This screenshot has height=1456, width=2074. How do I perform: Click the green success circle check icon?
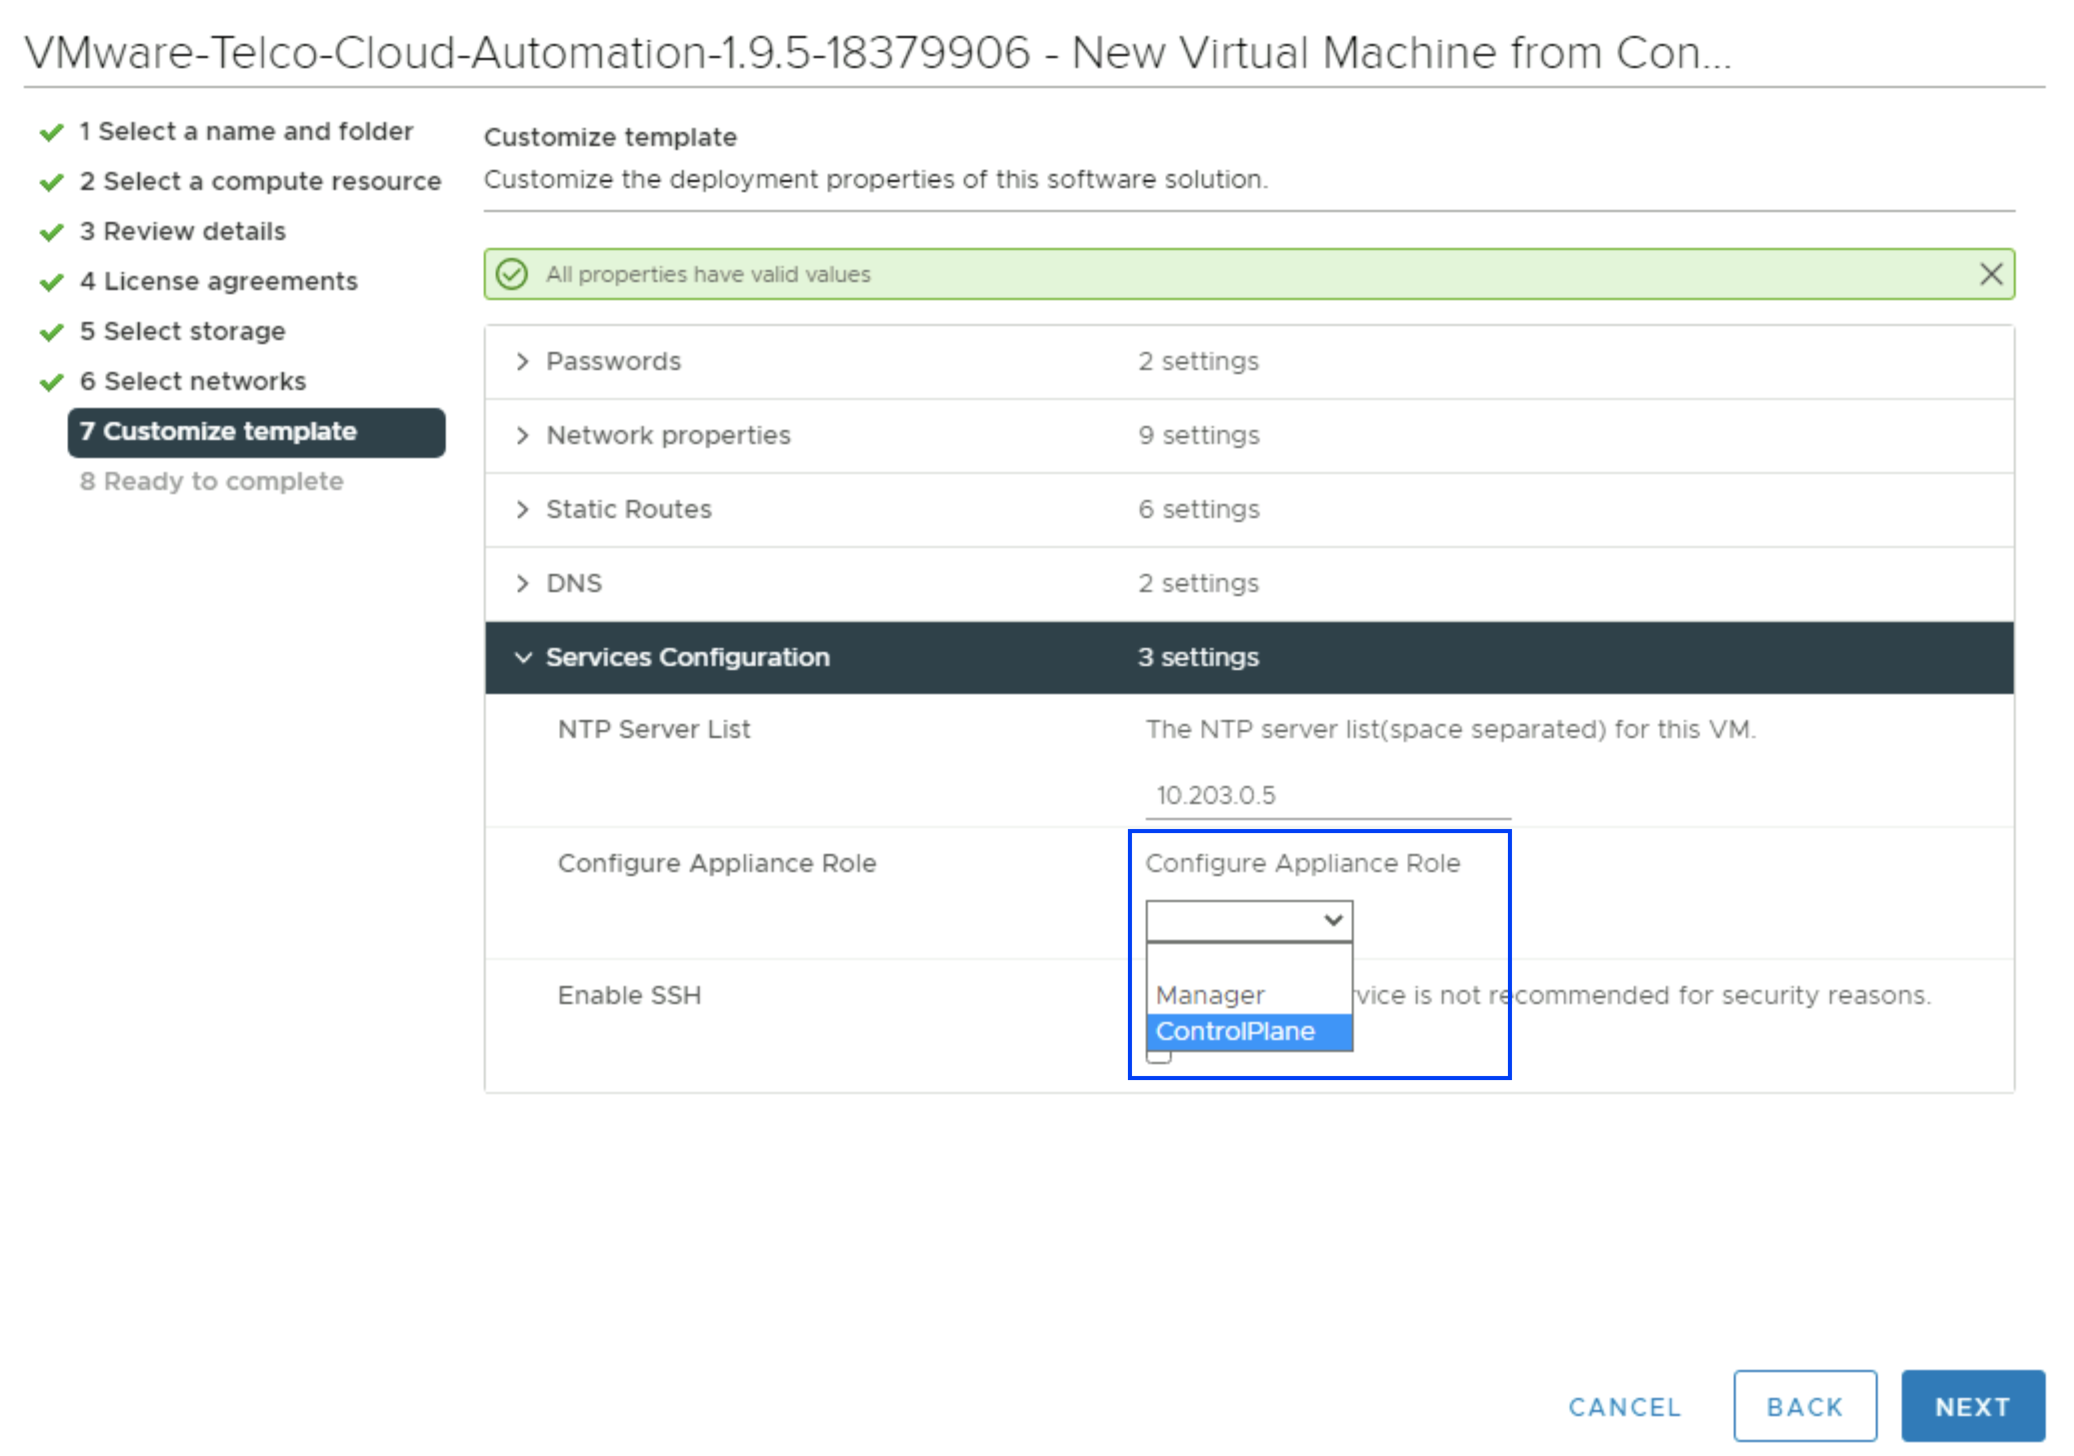tap(512, 274)
